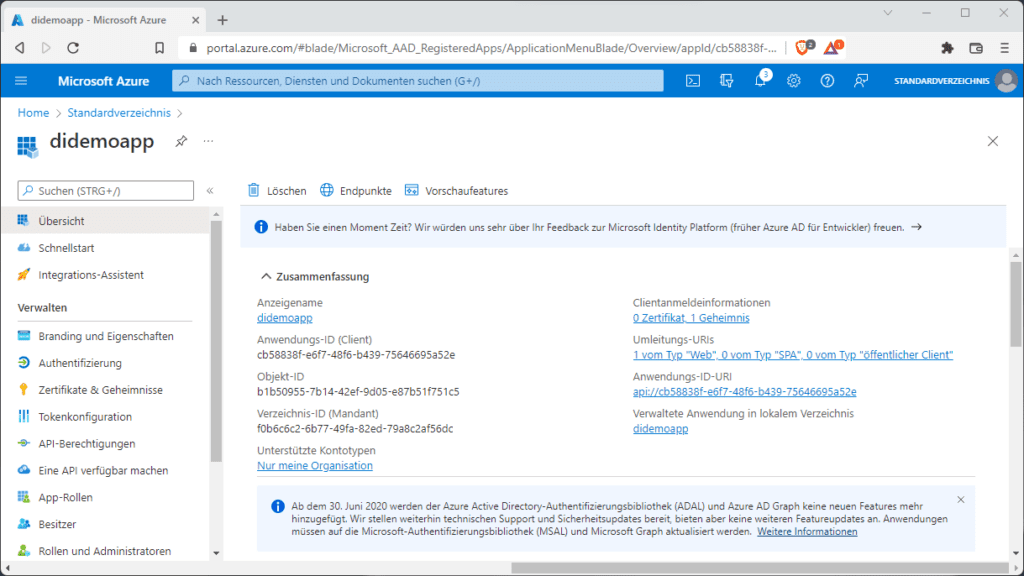Open Rollen und Administratoren

coord(104,551)
